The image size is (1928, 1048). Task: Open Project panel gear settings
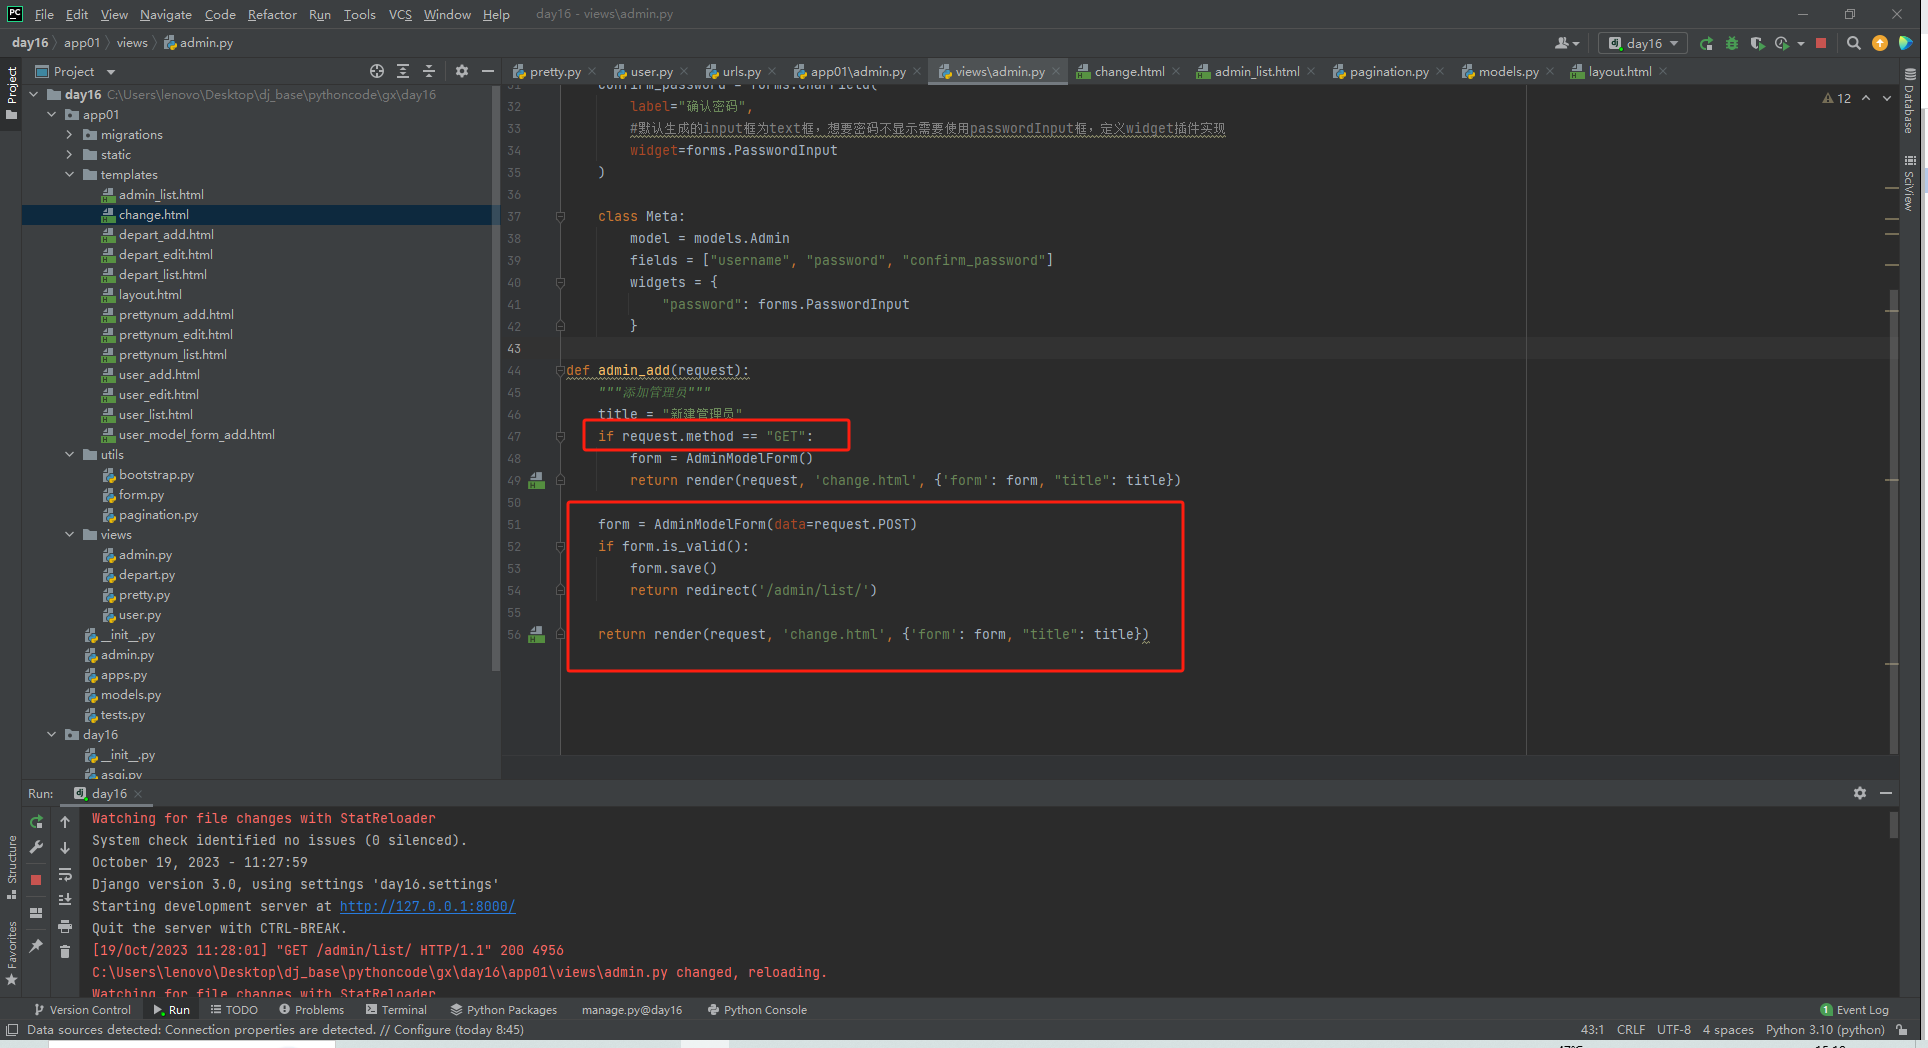(461, 71)
